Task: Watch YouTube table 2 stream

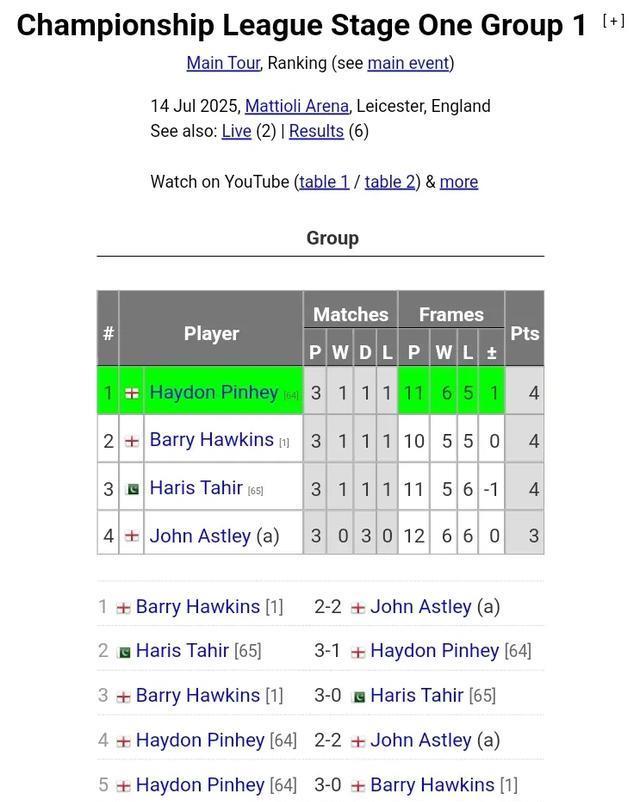Action: tap(390, 182)
